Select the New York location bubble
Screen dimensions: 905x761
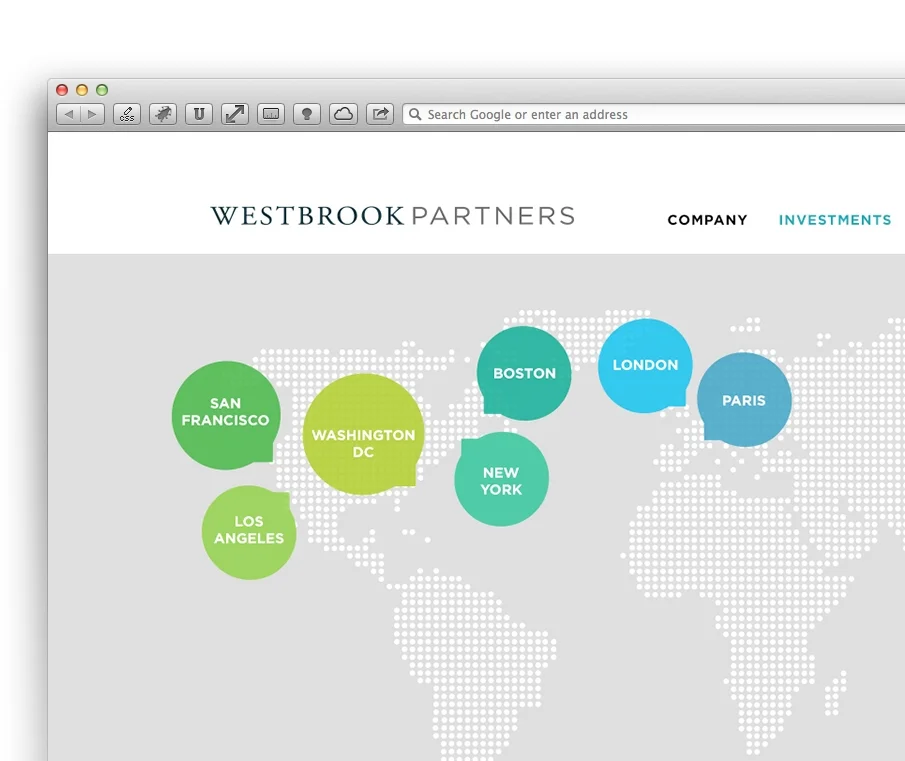tap(501, 479)
